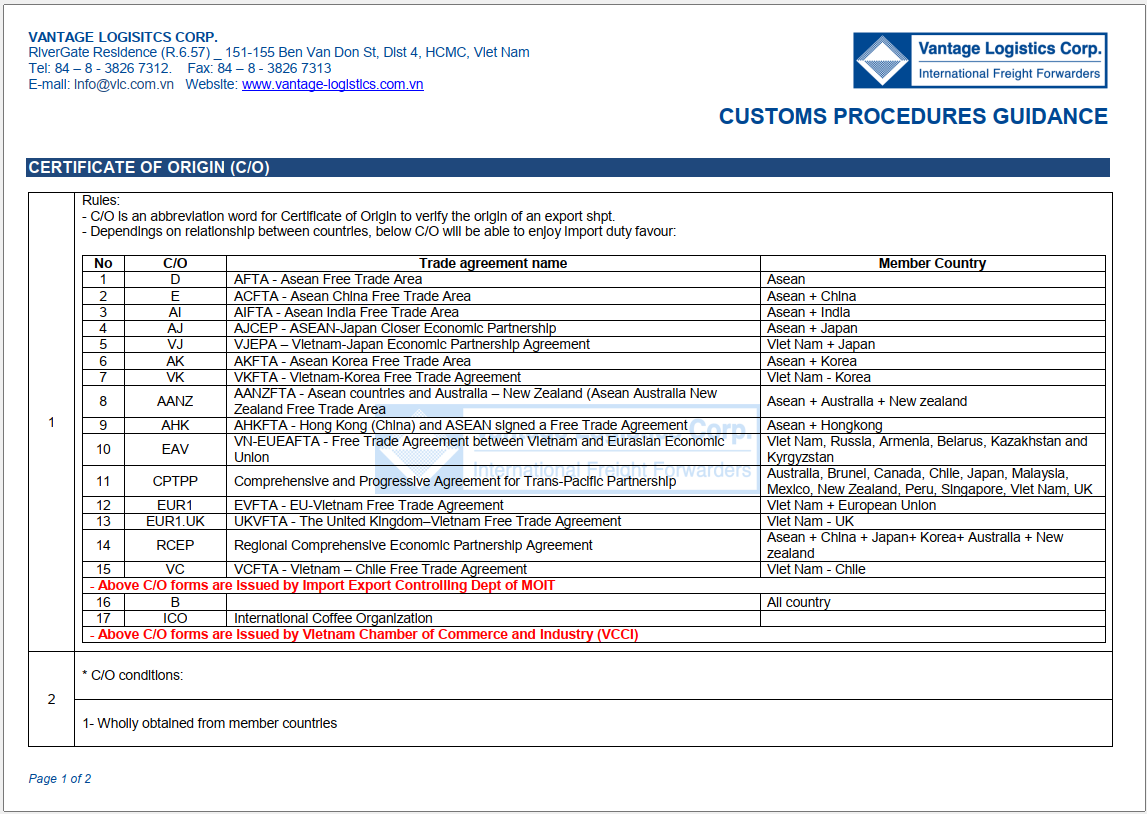Click the red MOIT issuing note

click(323, 585)
